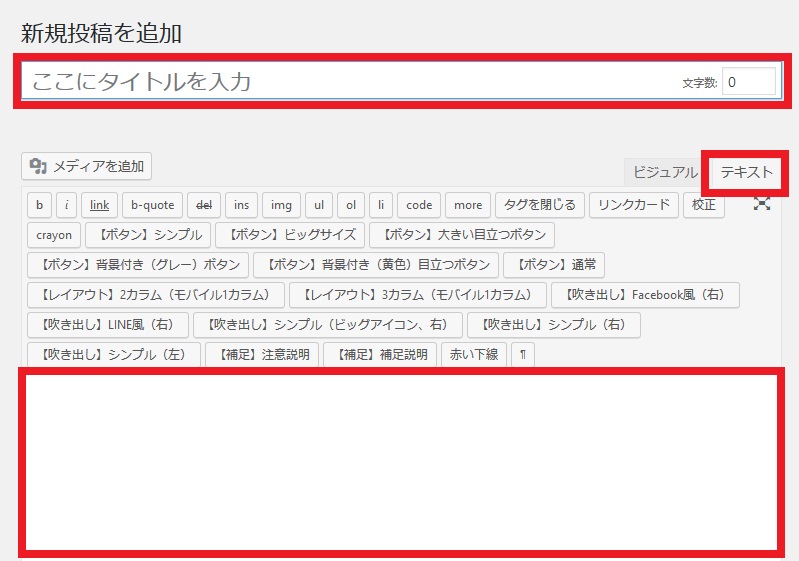
Task: Insert deleted text with del button
Action: [204, 205]
